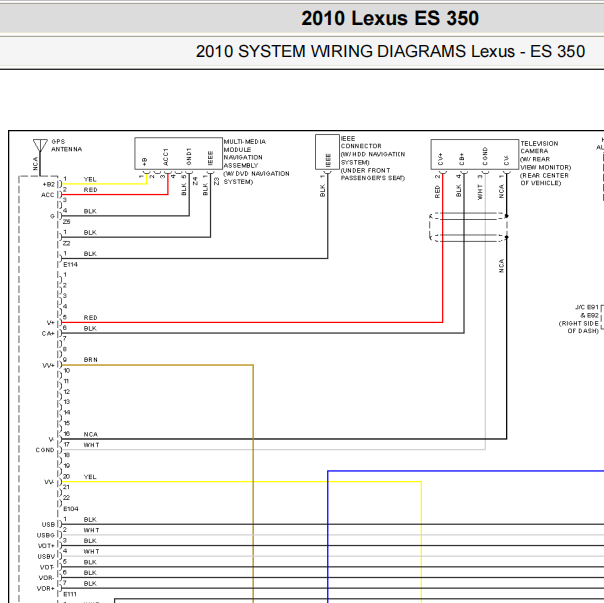This screenshot has width=604, height=603.
Task: Click the "E104" connector label
Action: (x=71, y=509)
